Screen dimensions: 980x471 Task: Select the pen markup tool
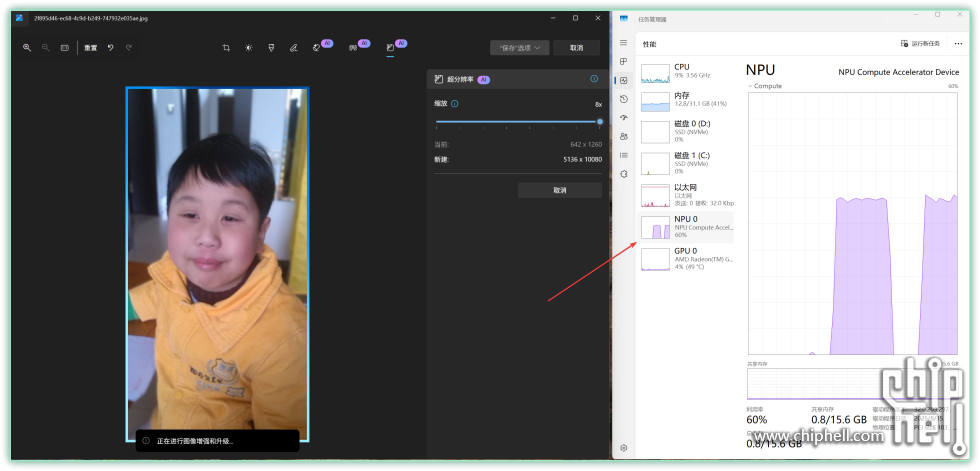click(293, 47)
